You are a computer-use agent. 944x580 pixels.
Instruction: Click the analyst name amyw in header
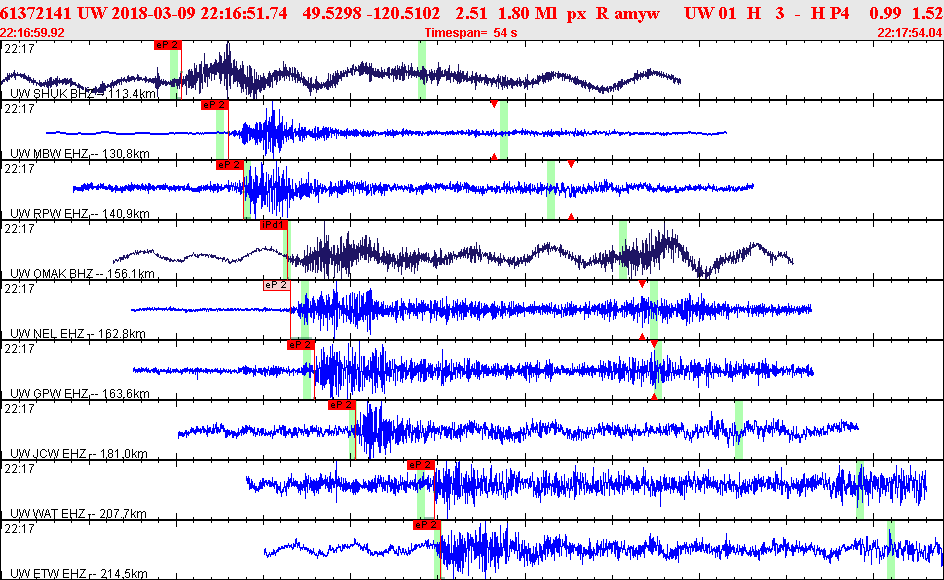(x=636, y=13)
